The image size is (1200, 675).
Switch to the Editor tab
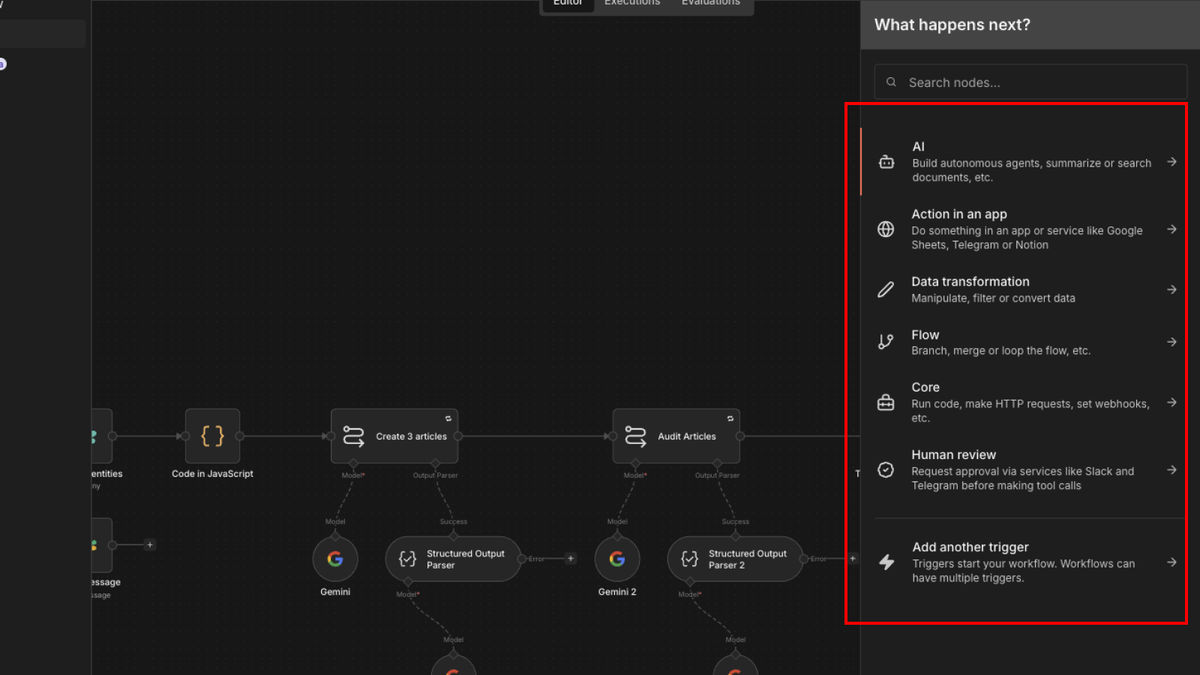568,3
